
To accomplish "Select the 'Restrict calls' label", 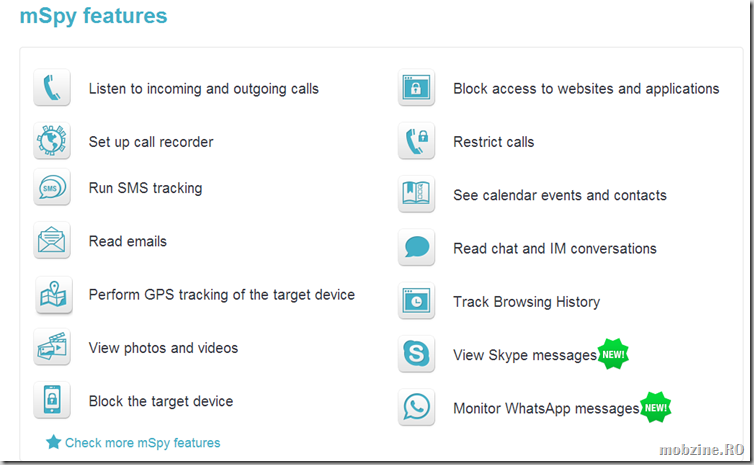I will coord(493,142).
